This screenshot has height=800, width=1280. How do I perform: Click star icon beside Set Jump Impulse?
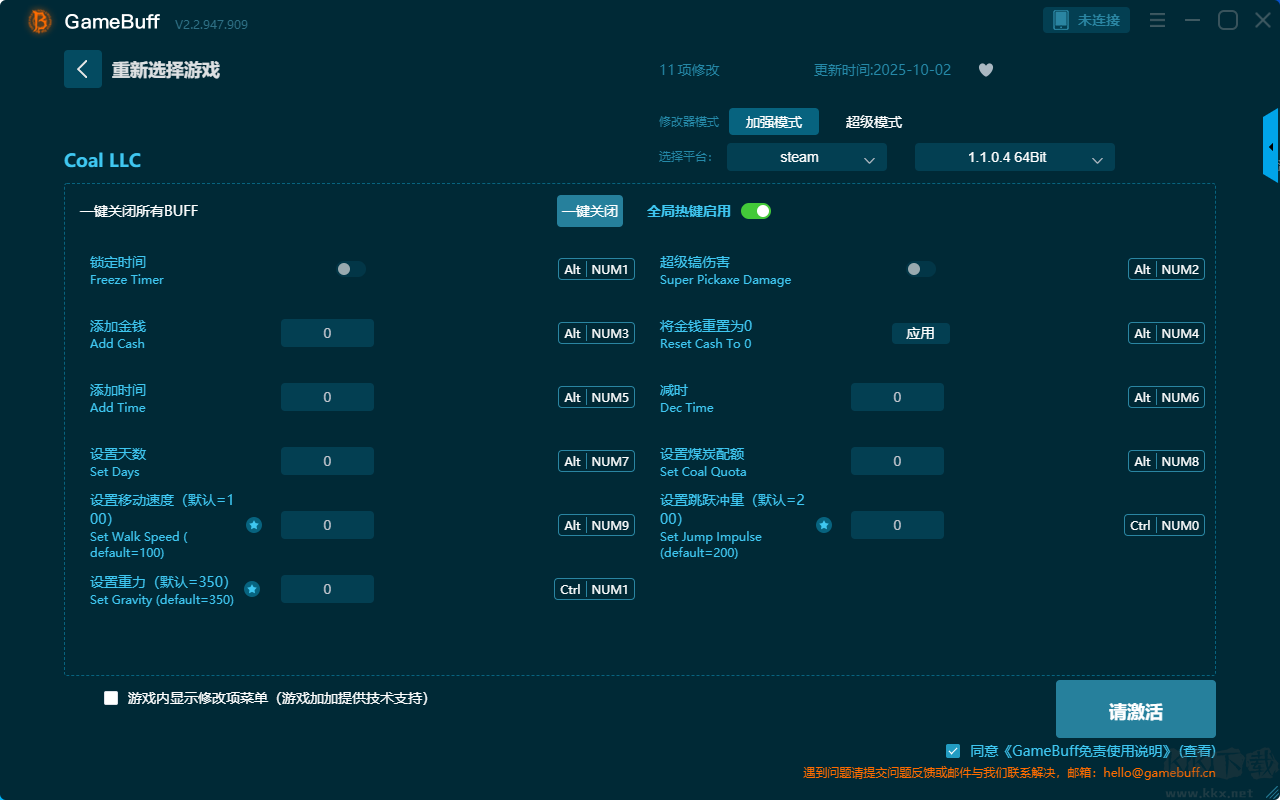(824, 525)
